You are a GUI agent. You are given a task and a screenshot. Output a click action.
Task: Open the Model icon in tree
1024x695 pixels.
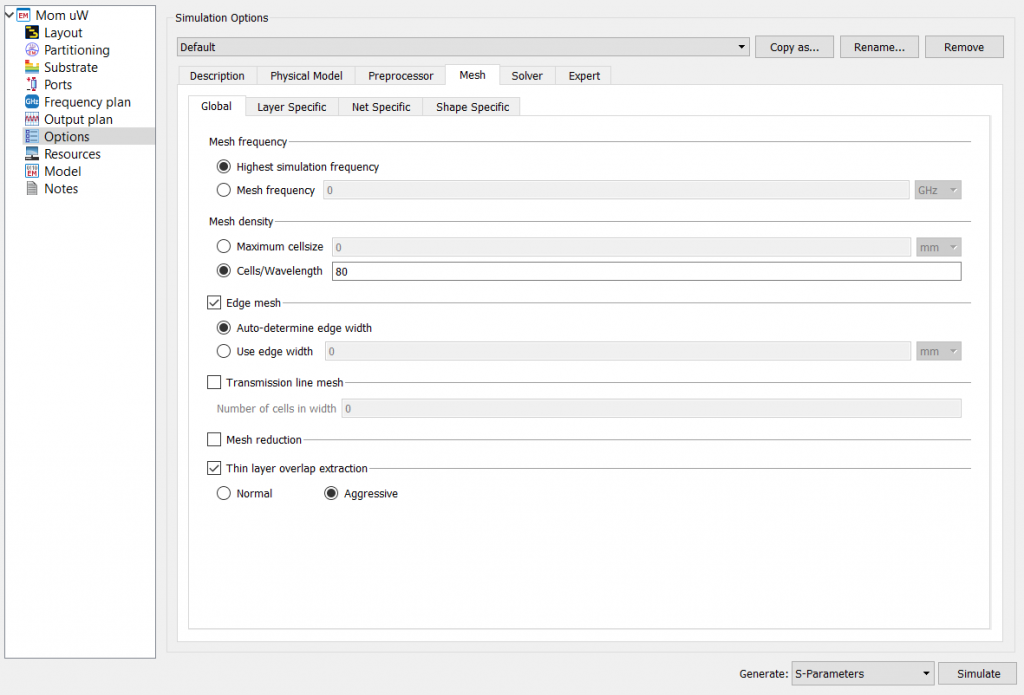coord(31,171)
